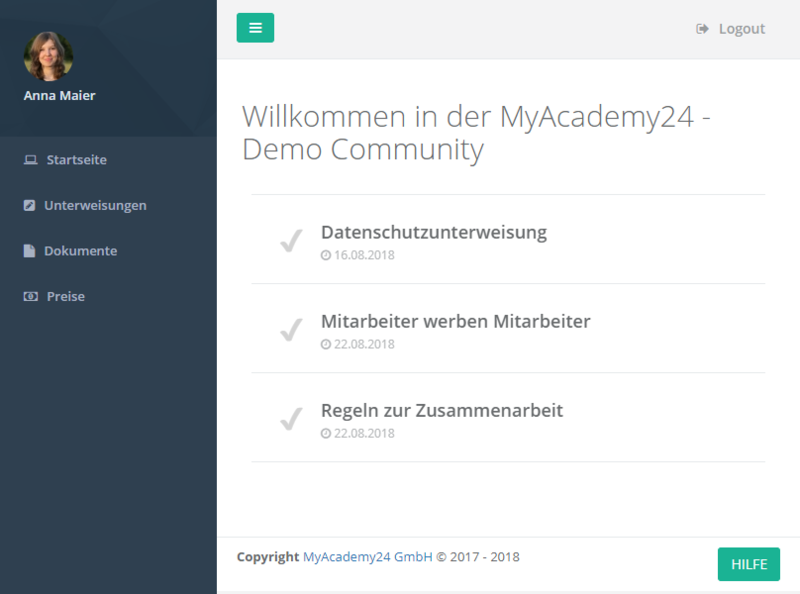This screenshot has width=800, height=594.
Task: Open Anna Maier's profile picture
Action: [48, 57]
